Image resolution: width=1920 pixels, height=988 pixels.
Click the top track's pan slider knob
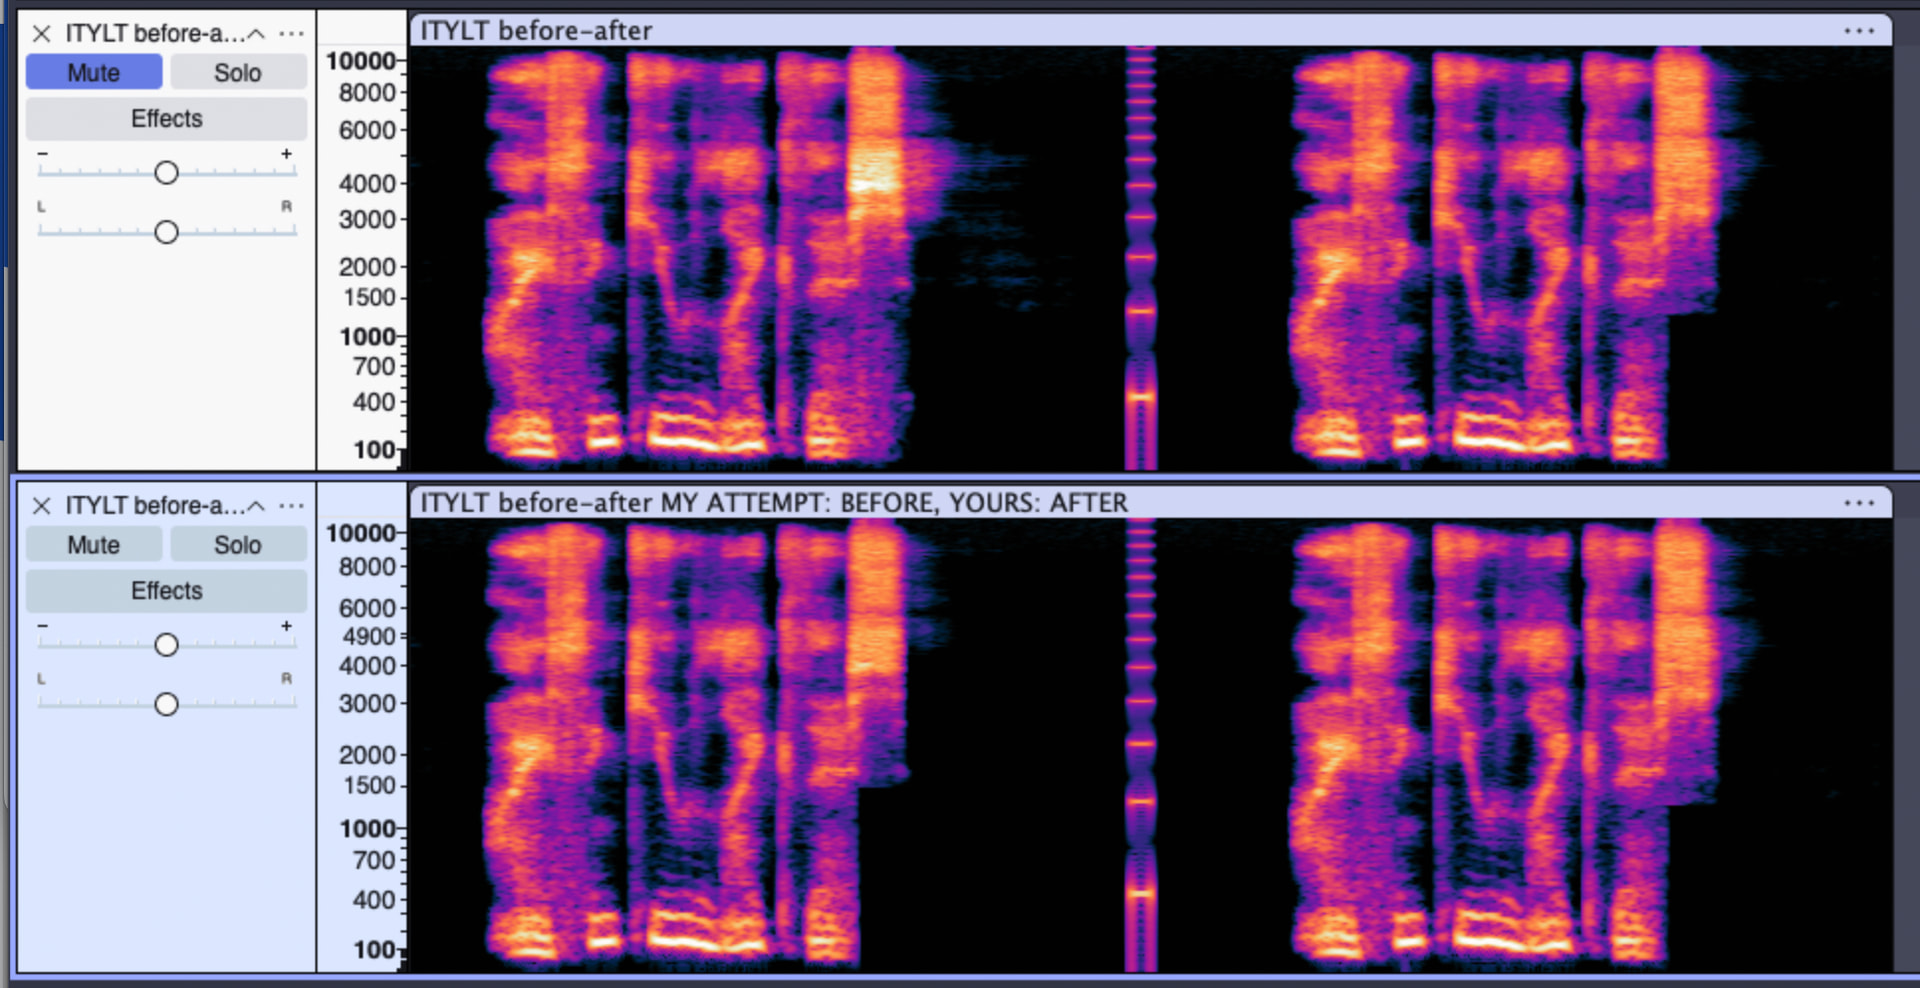click(166, 232)
